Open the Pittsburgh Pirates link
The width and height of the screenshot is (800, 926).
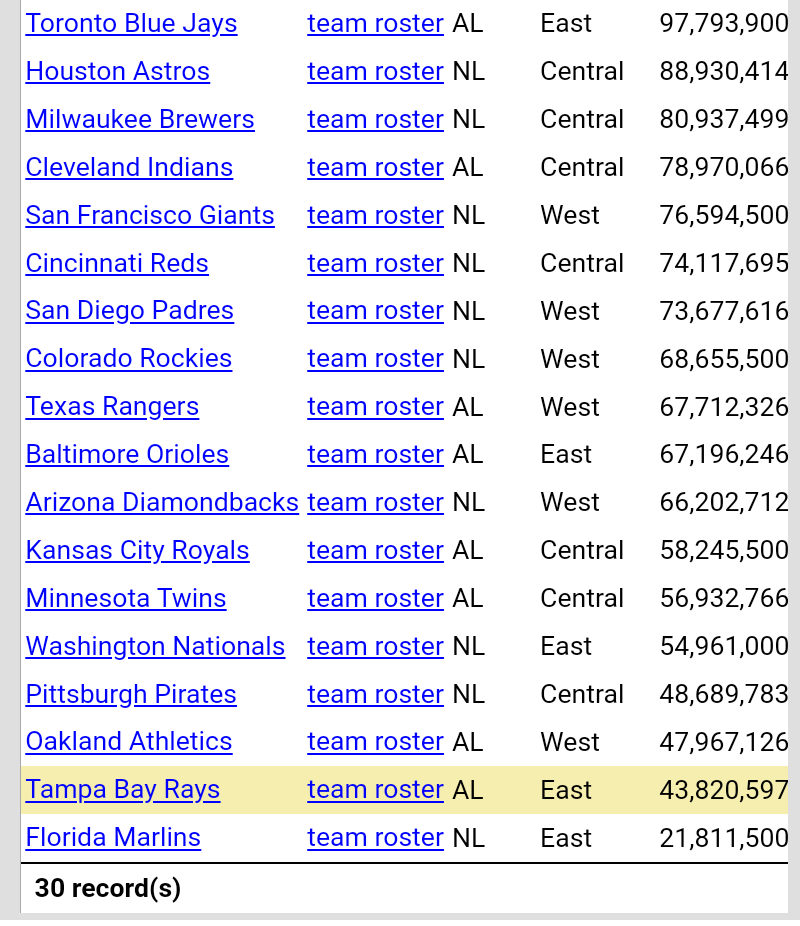[x=131, y=694]
